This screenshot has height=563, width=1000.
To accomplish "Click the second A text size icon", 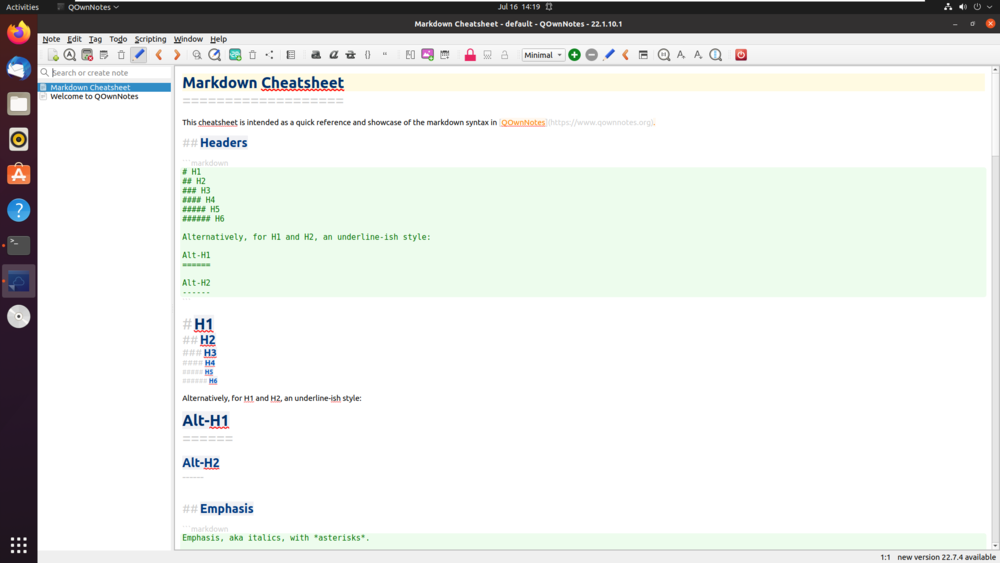I will 698,55.
